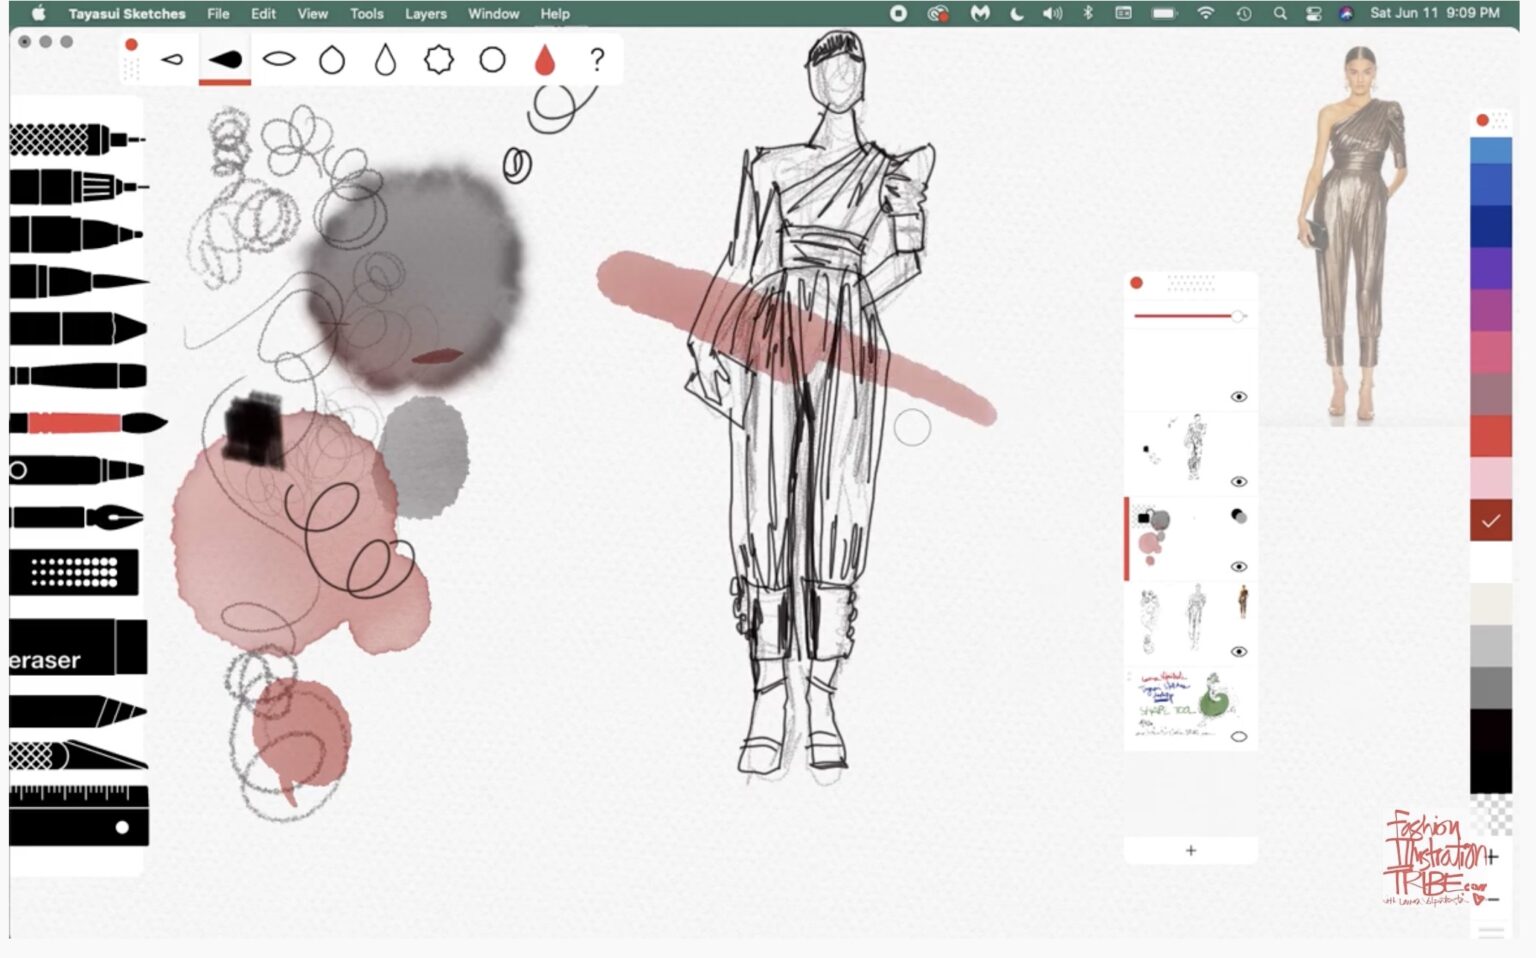The image size is (1536, 958).
Task: Open Spotlight search in the menu bar
Action: (1280, 14)
